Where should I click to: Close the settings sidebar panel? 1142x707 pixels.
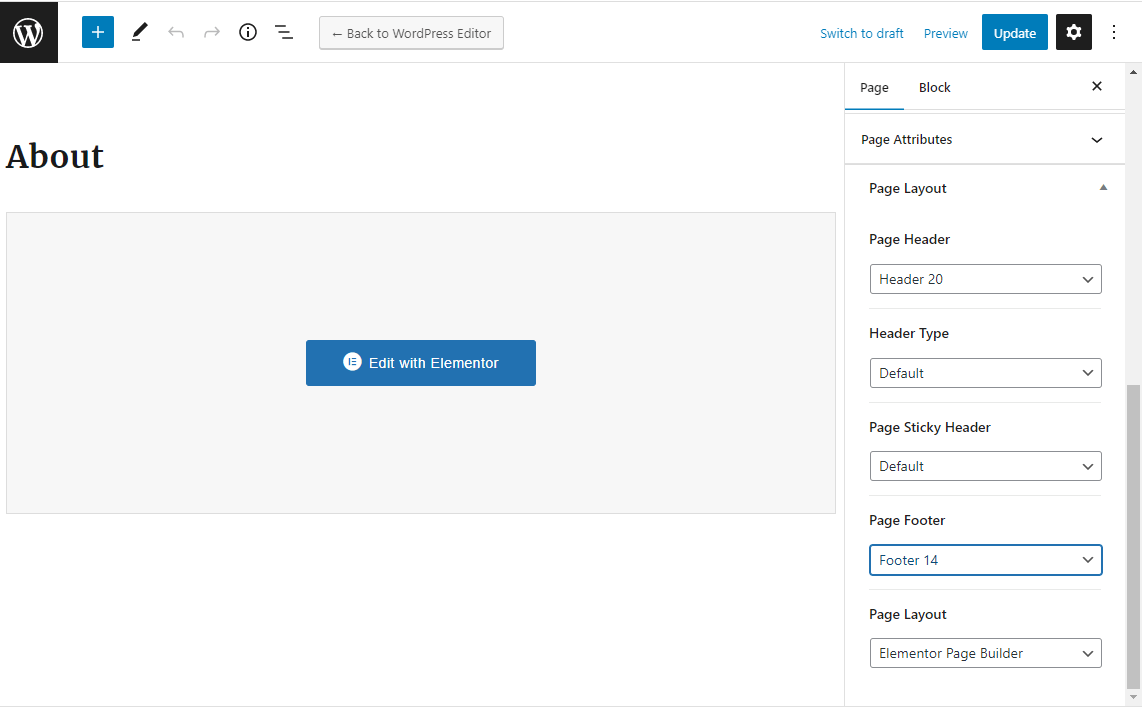[x=1097, y=87]
